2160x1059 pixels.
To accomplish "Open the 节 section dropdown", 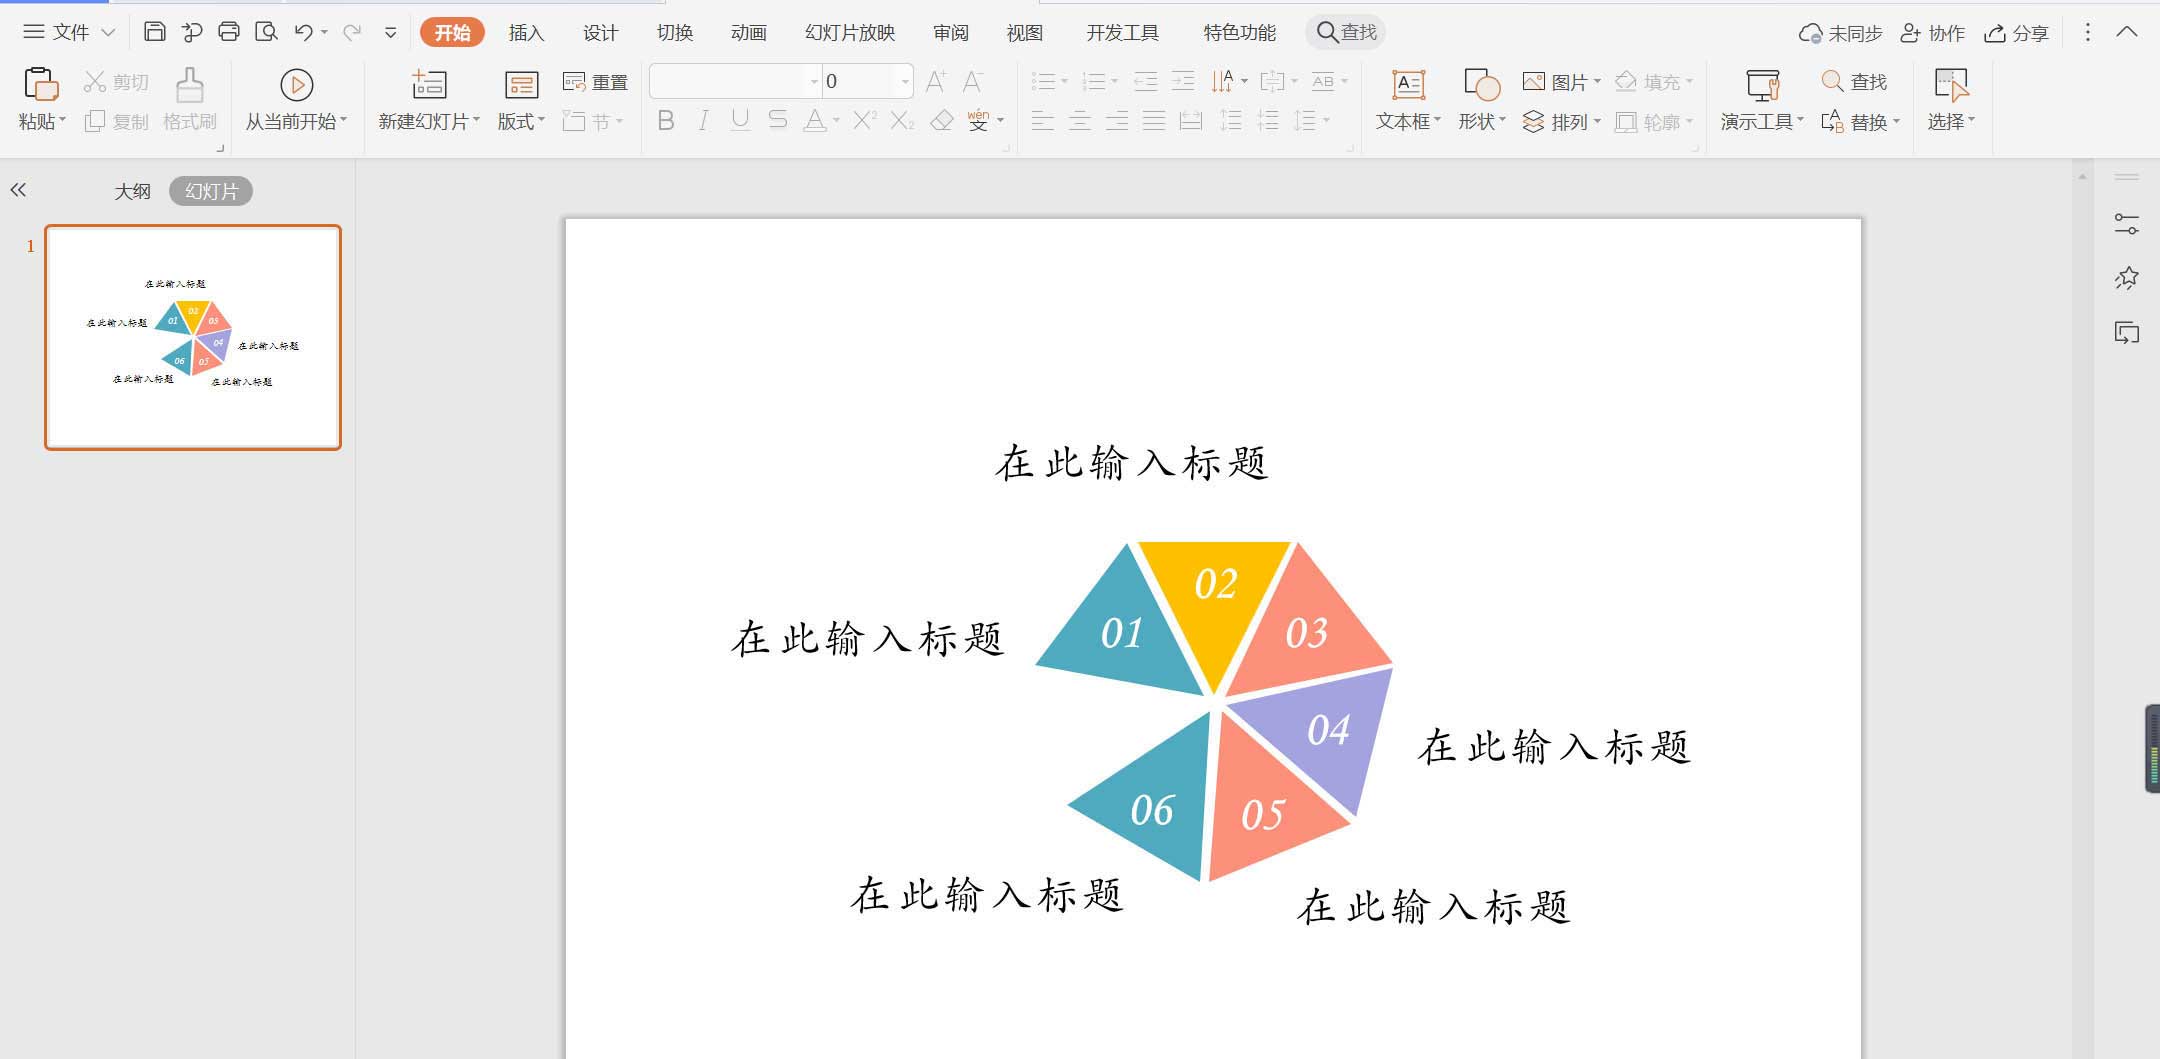I will point(594,122).
